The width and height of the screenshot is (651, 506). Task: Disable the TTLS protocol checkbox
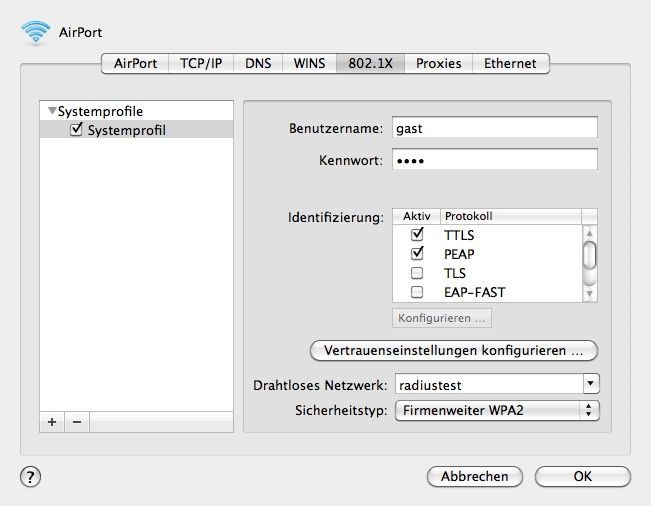417,235
